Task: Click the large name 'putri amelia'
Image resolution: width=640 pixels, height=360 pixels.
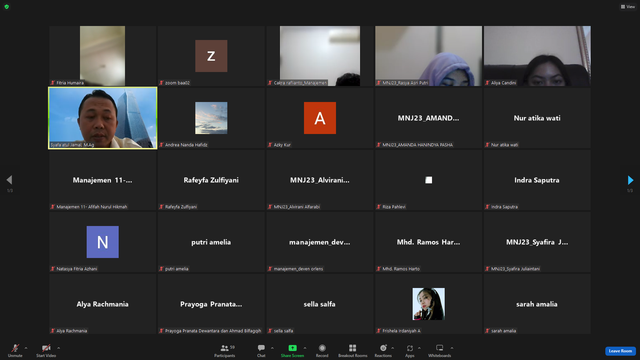Action: (211, 242)
